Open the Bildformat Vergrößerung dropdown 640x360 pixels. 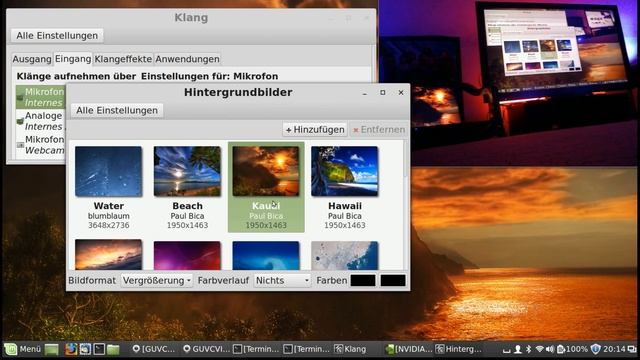pos(157,280)
